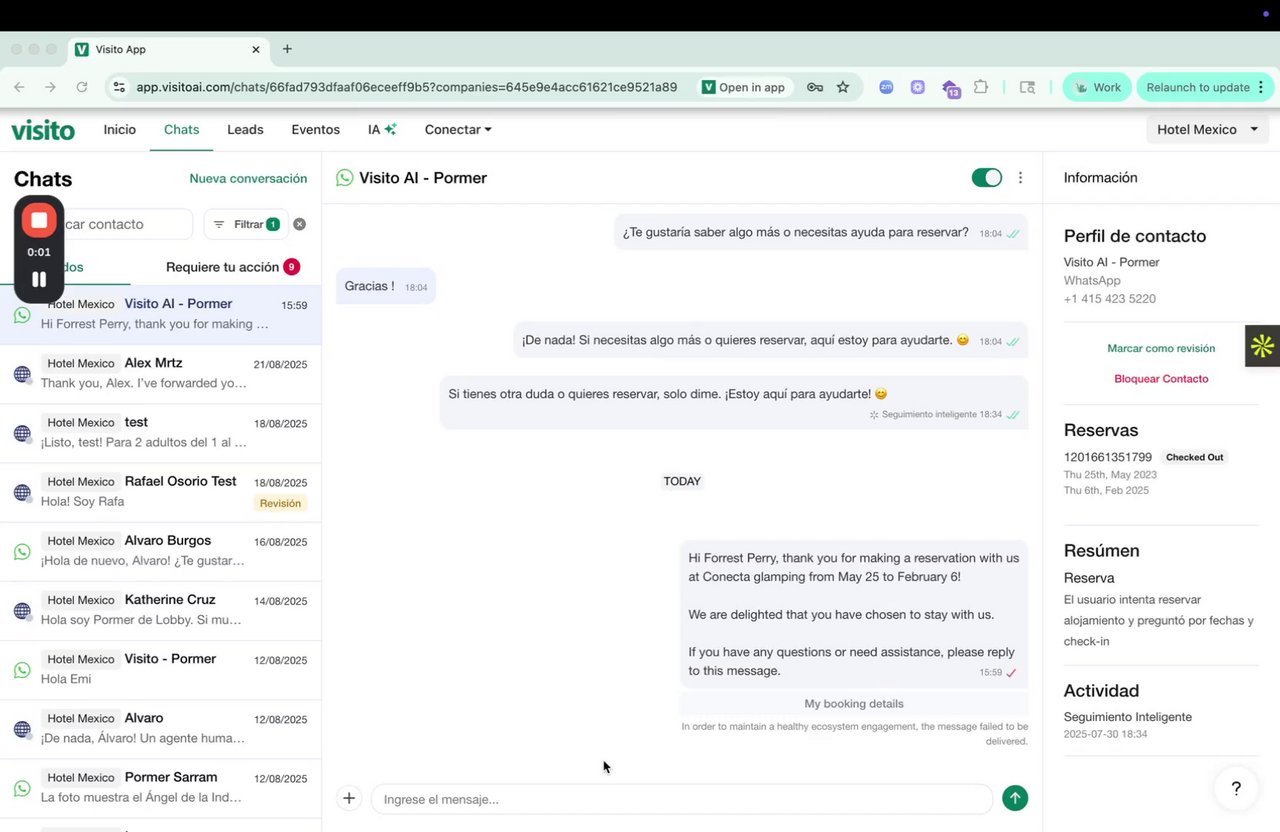Open the Work profile button

pos(1097,87)
